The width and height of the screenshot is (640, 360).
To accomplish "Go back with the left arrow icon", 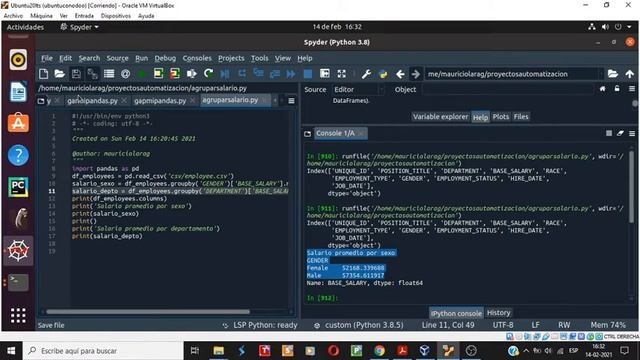I will pyautogui.click(x=400, y=74).
